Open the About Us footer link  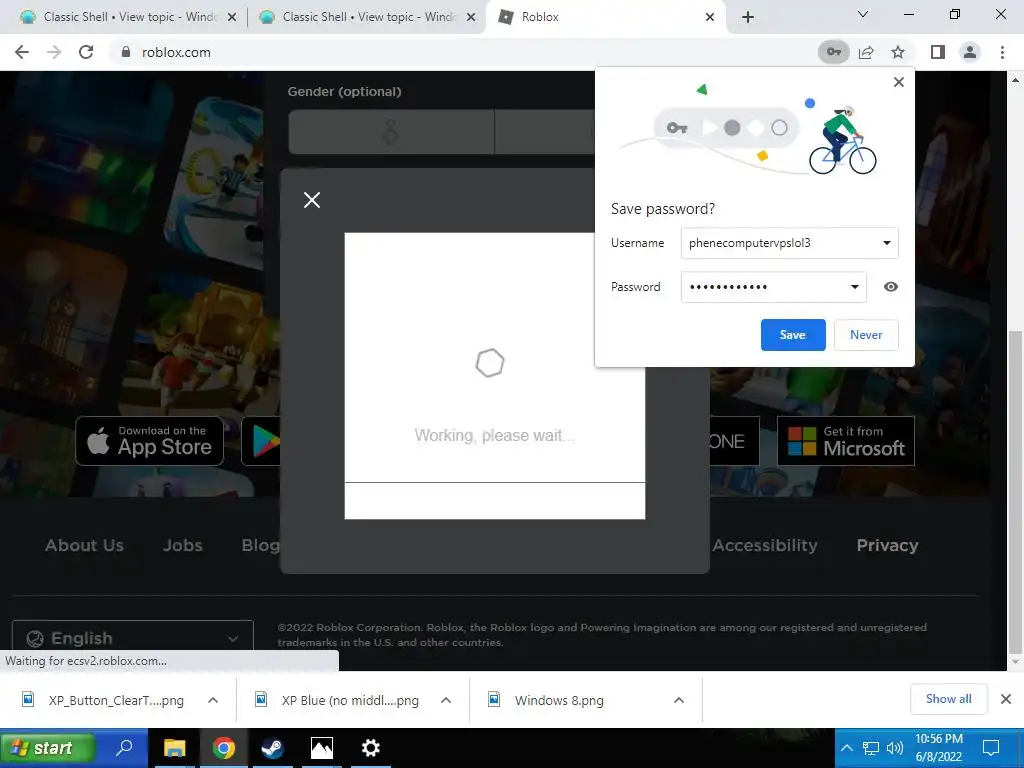point(84,545)
